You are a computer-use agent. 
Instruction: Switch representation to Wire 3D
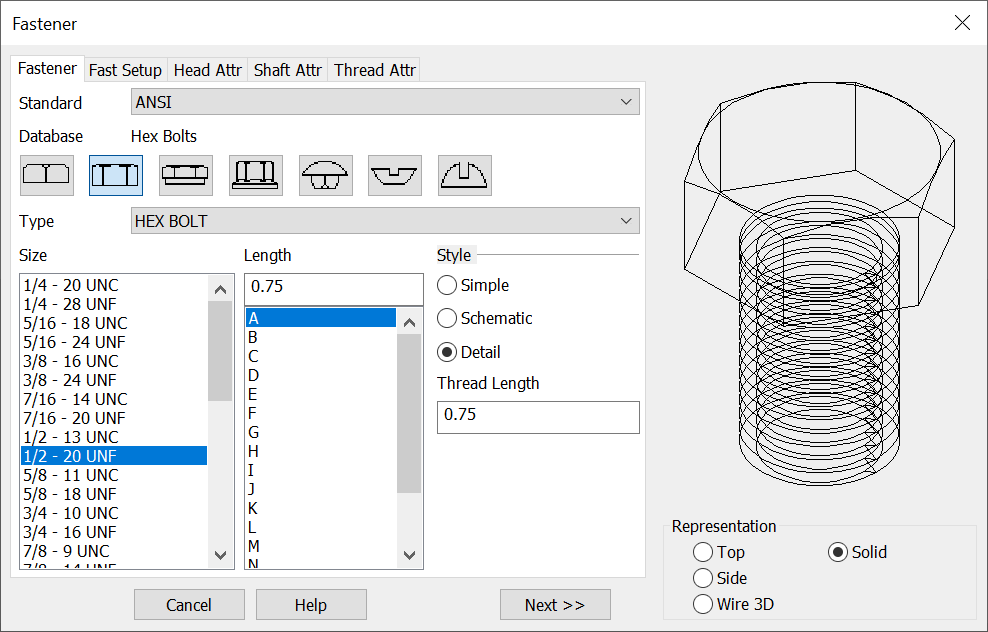703,603
